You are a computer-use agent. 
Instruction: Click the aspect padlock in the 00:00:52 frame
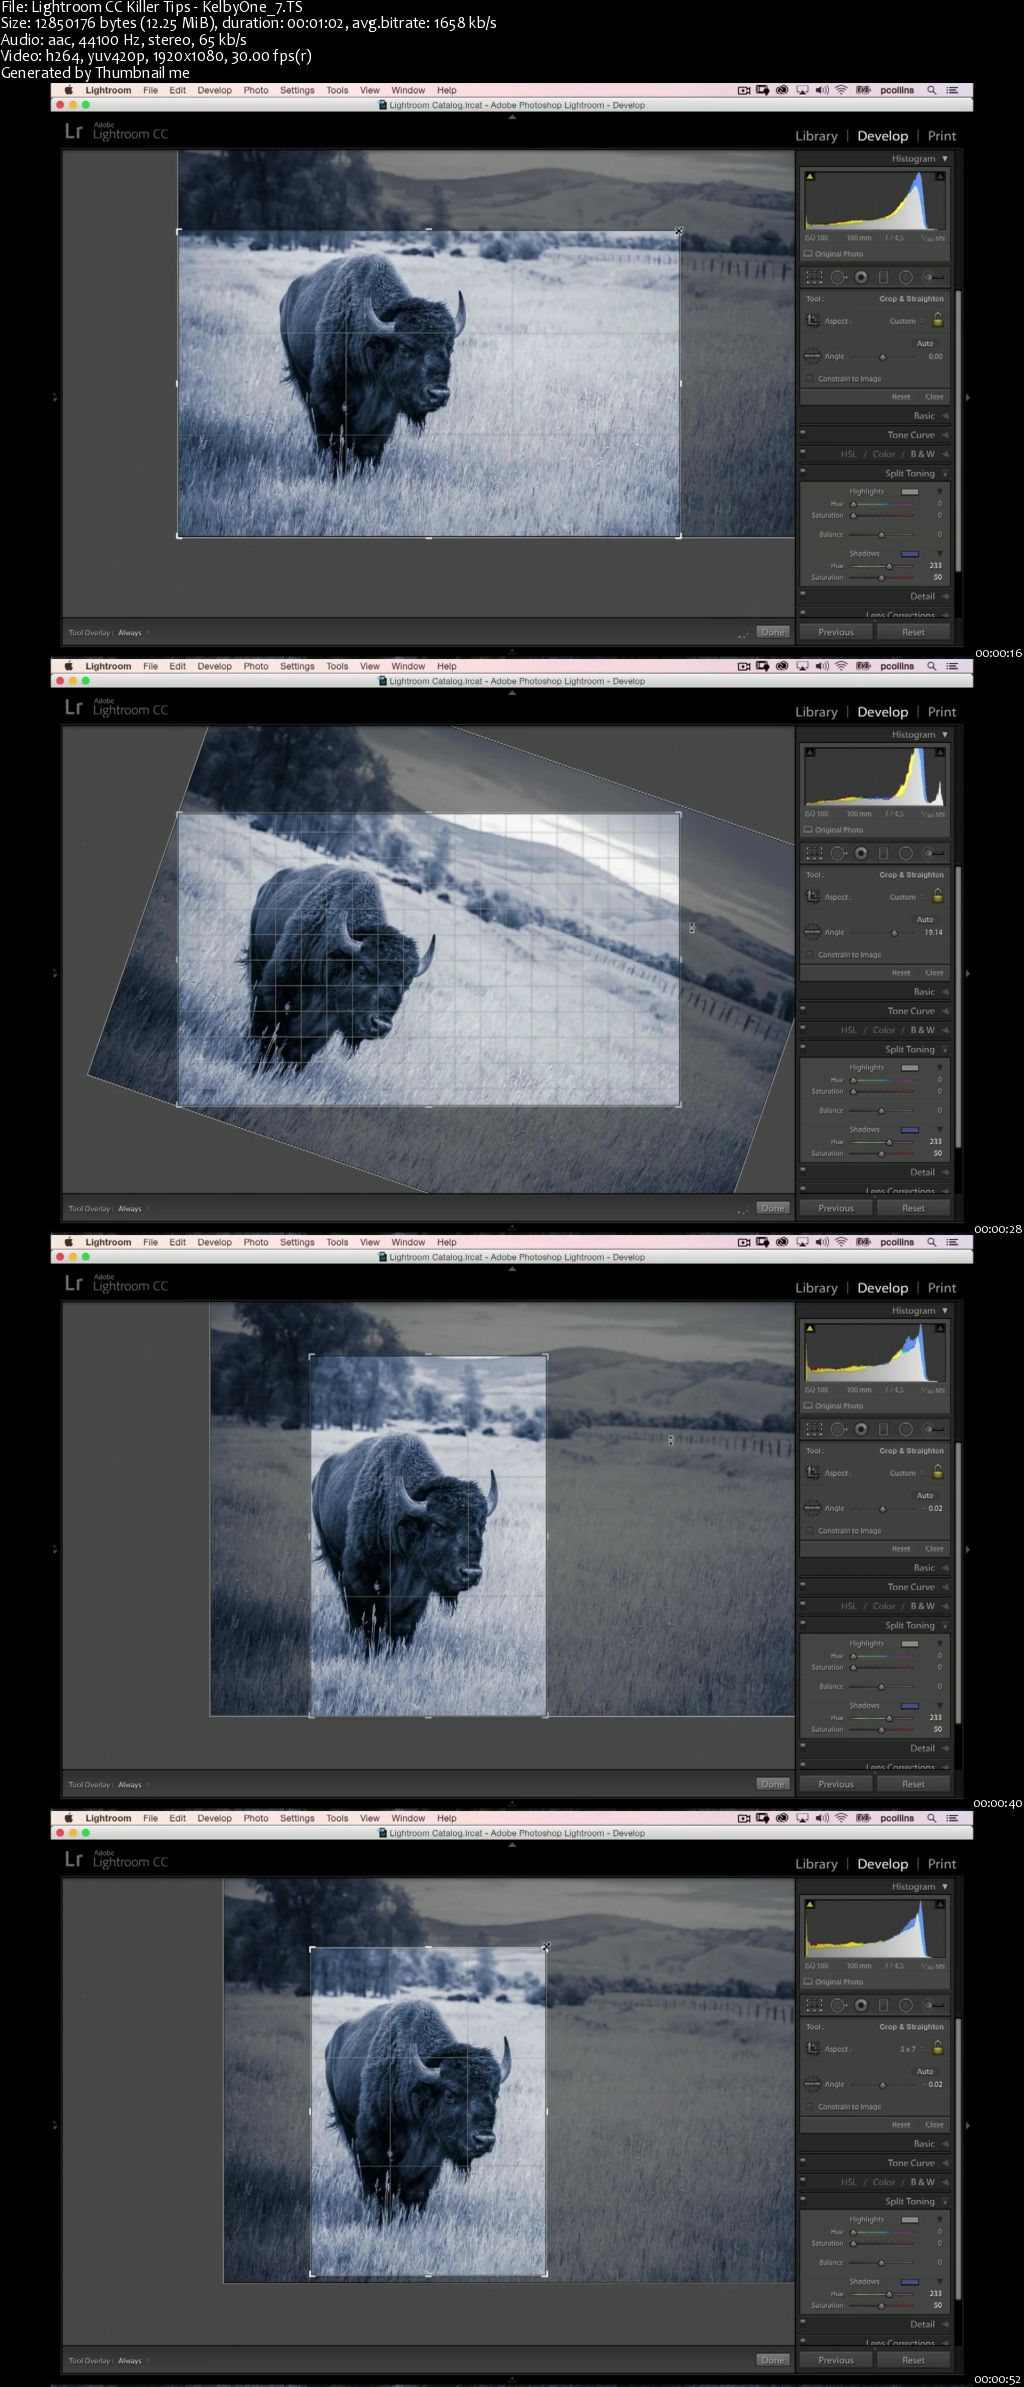click(x=938, y=2048)
